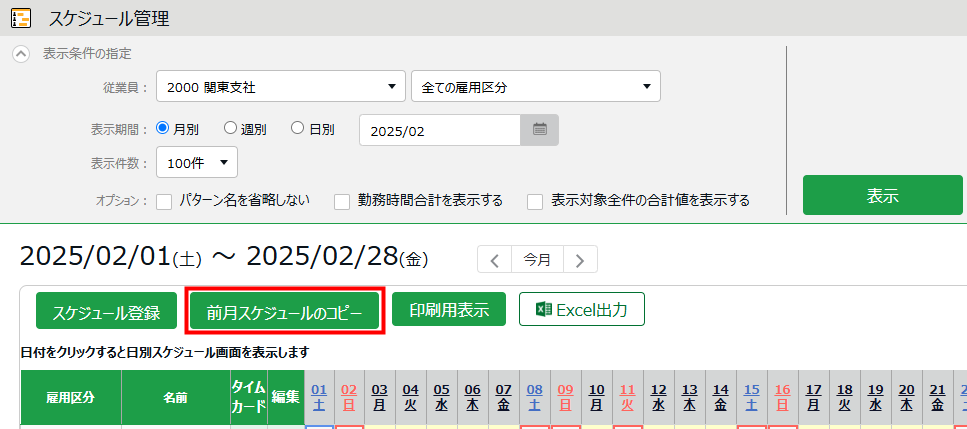Enable パターン名を省略しない checkbox
Image resolution: width=967 pixels, height=429 pixels.
[165, 201]
